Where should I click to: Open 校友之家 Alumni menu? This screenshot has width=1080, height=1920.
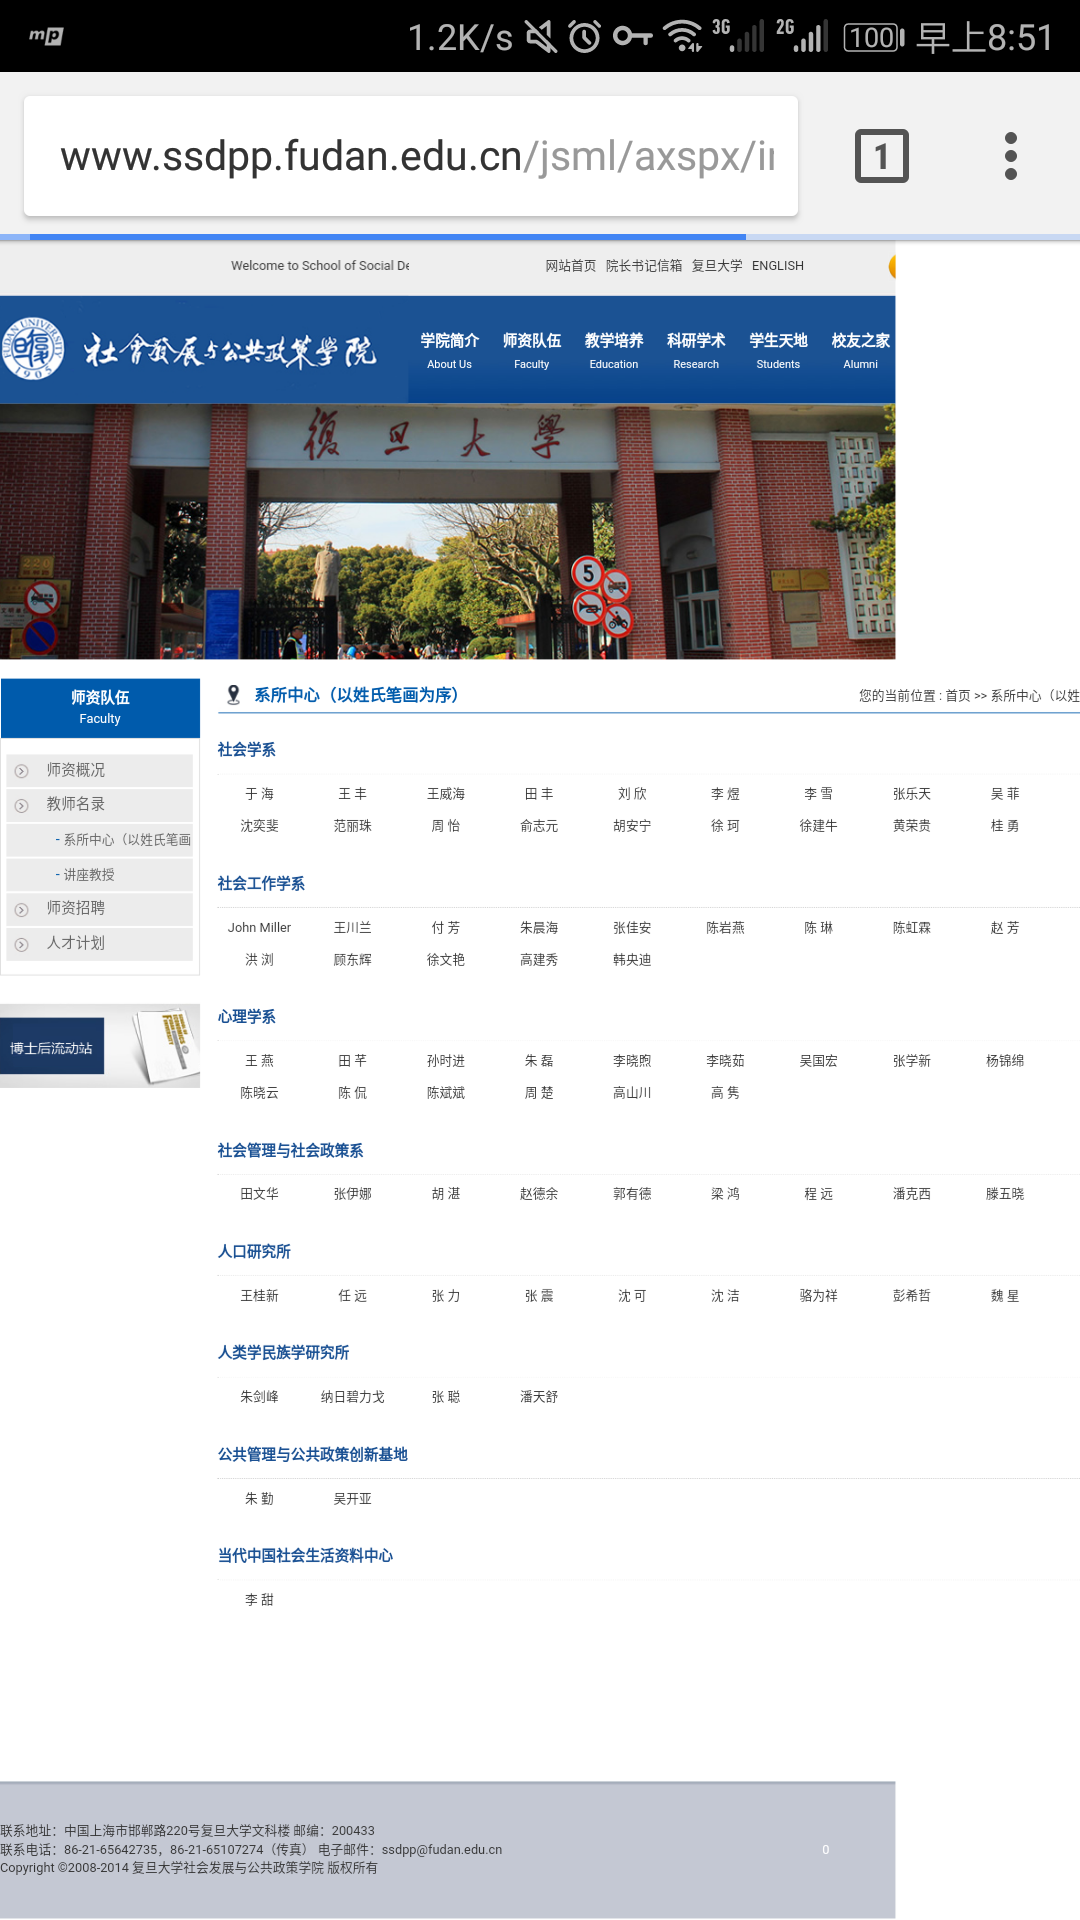[860, 350]
